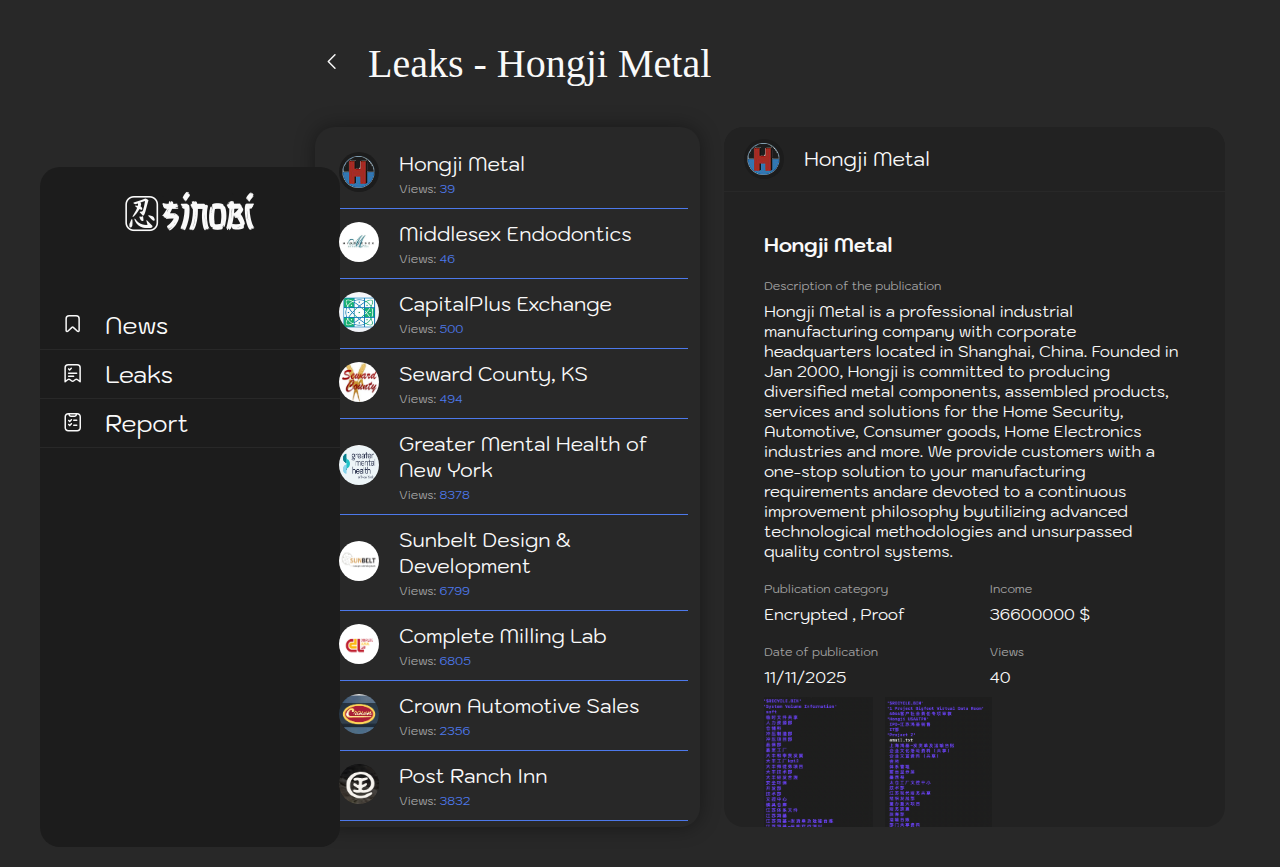
Task: Click the bookmark icon next to News
Action: click(x=72, y=325)
